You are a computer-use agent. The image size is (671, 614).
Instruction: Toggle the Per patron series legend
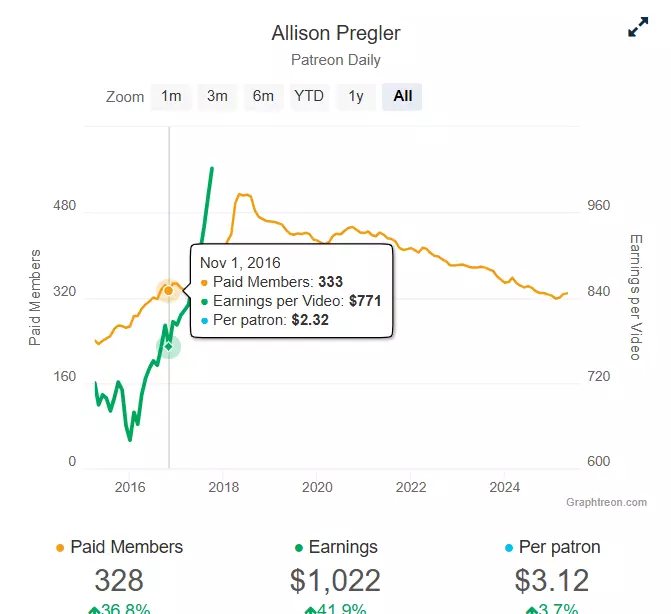pyautogui.click(x=552, y=547)
